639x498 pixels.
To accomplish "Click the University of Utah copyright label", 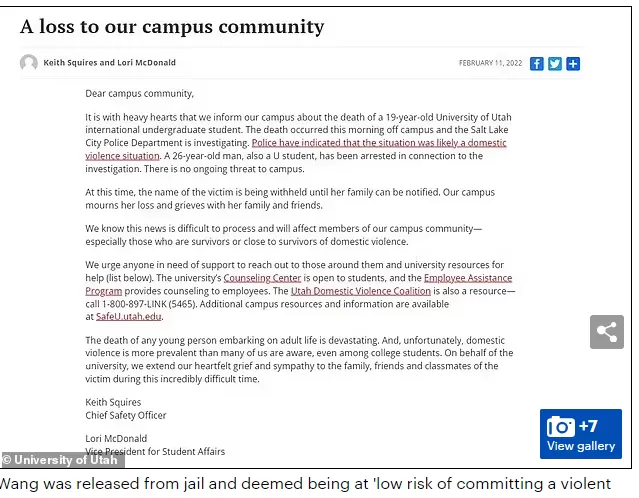I will [x=63, y=460].
